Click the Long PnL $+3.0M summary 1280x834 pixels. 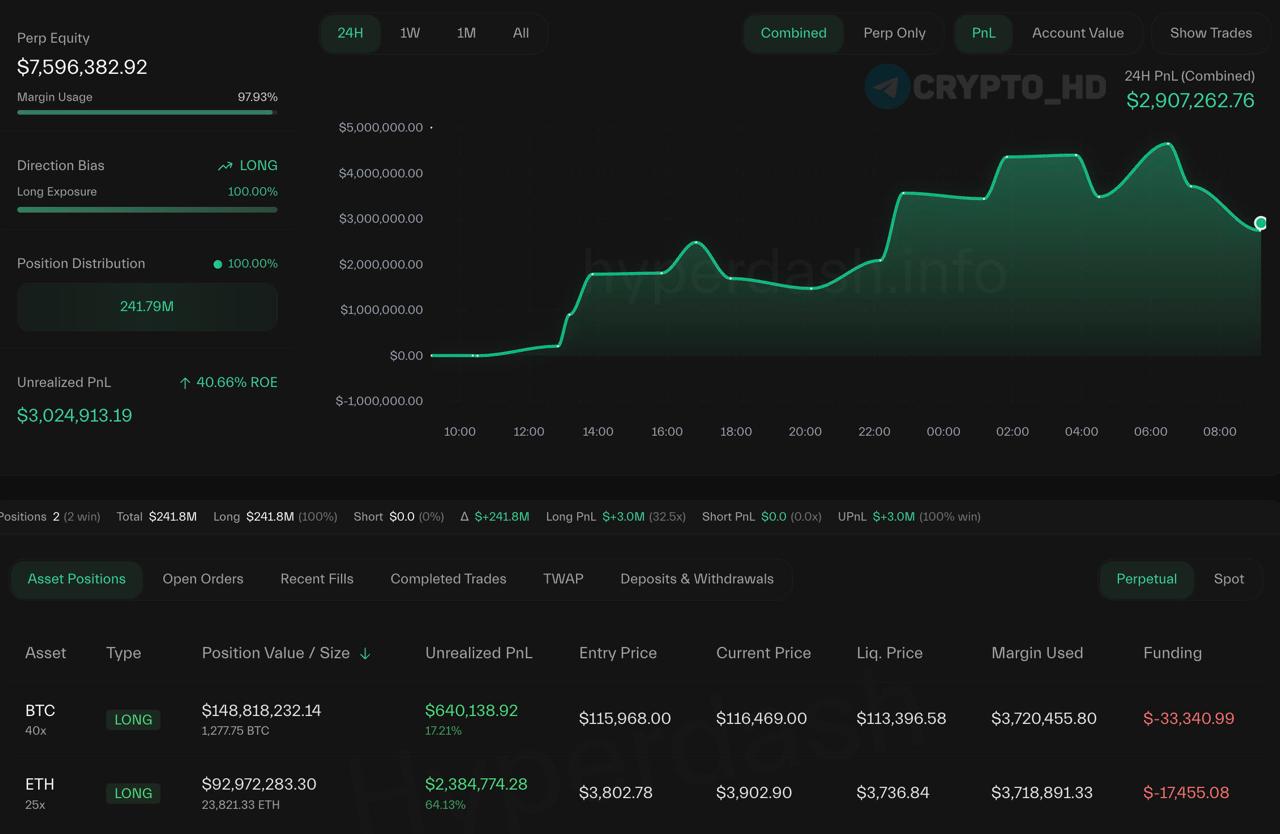616,517
